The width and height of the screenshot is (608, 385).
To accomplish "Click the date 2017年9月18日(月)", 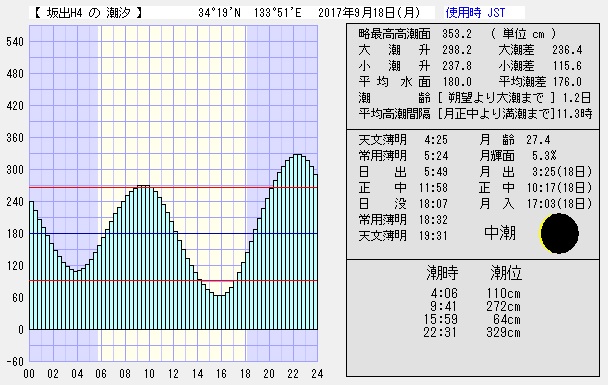I will point(369,13).
